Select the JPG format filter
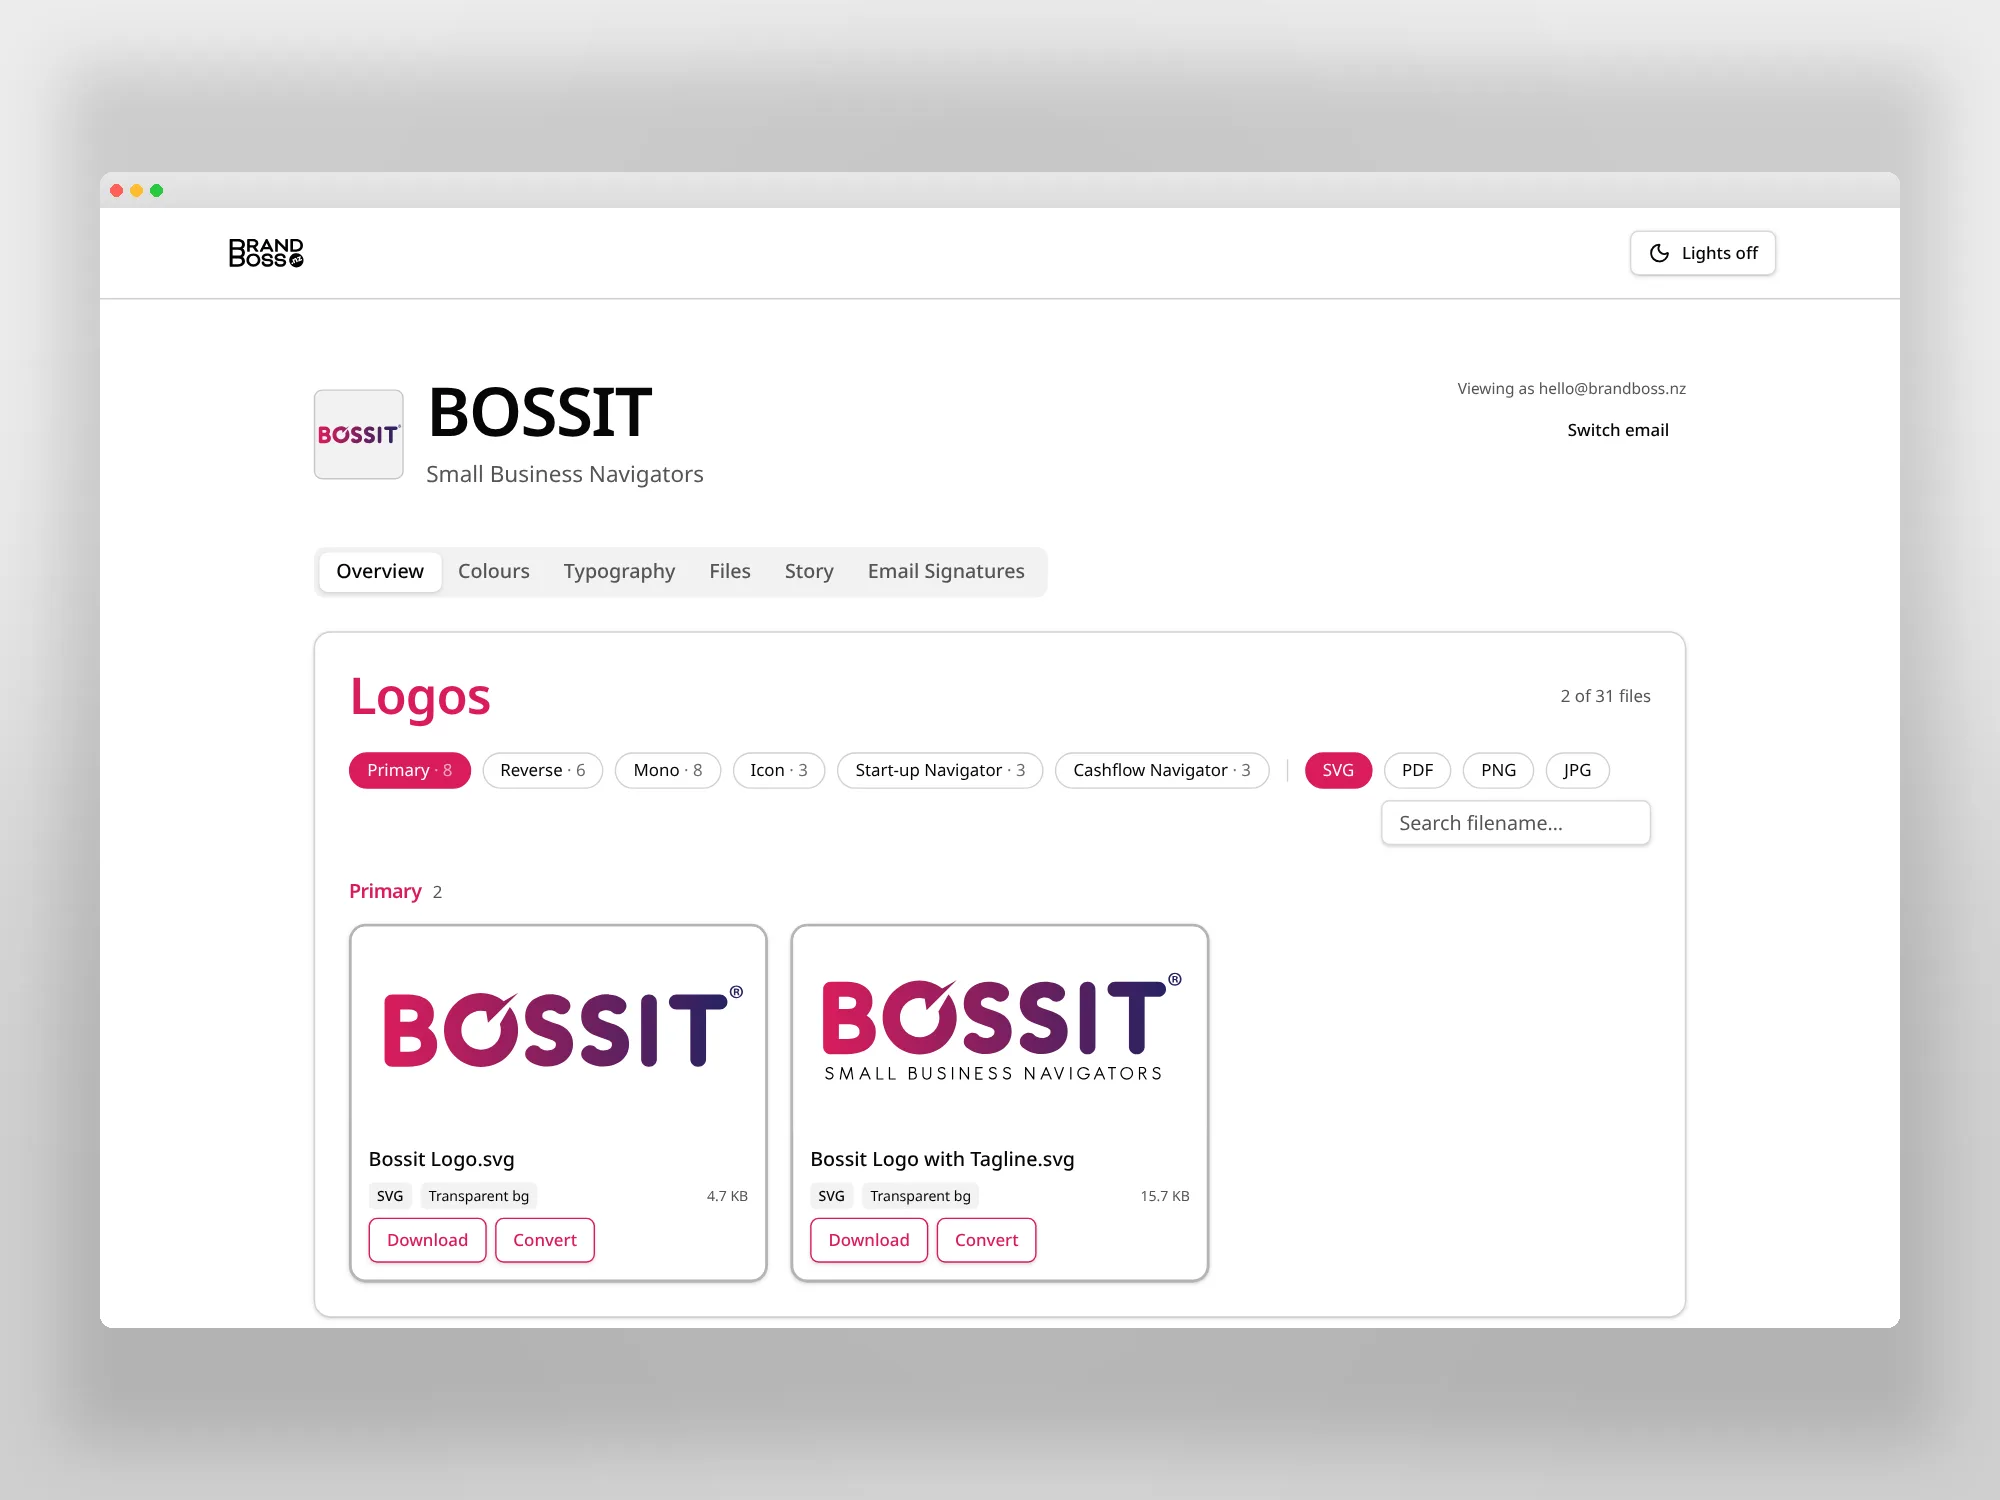 tap(1577, 770)
